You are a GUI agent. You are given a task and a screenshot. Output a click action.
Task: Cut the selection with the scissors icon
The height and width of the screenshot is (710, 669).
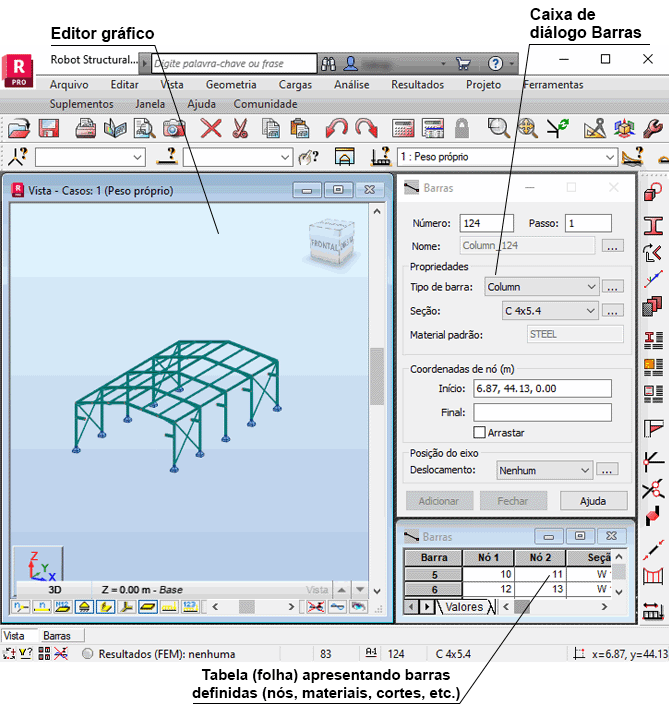tap(240, 129)
